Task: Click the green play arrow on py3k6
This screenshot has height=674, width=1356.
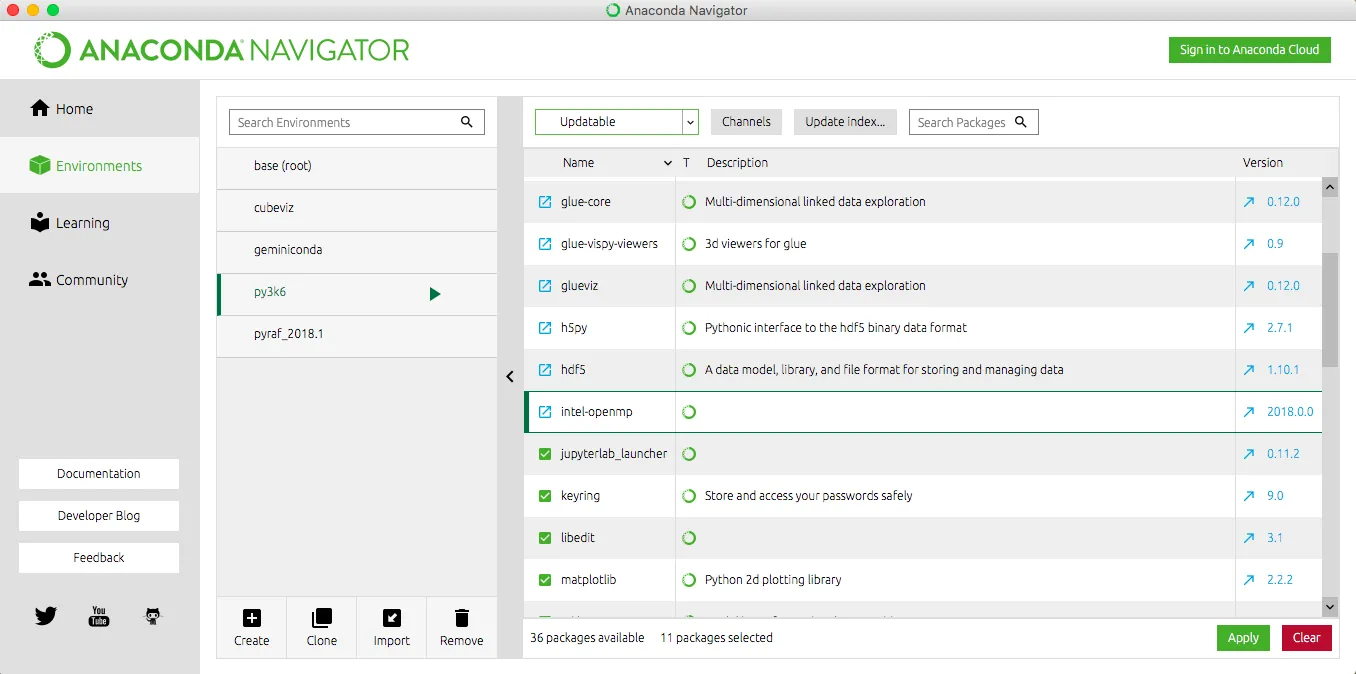Action: 435,294
